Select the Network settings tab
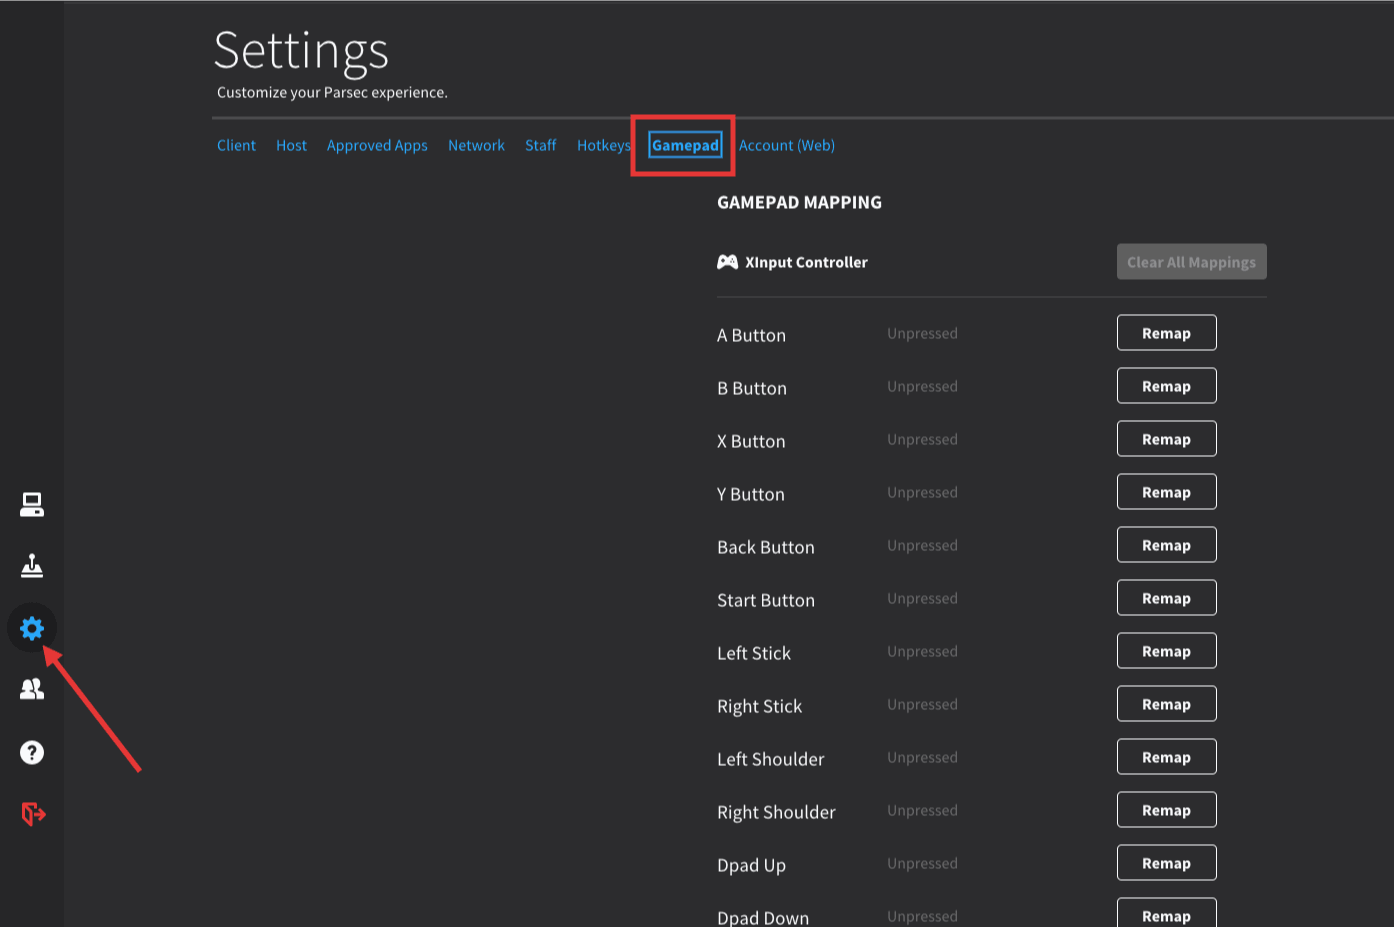 (476, 146)
